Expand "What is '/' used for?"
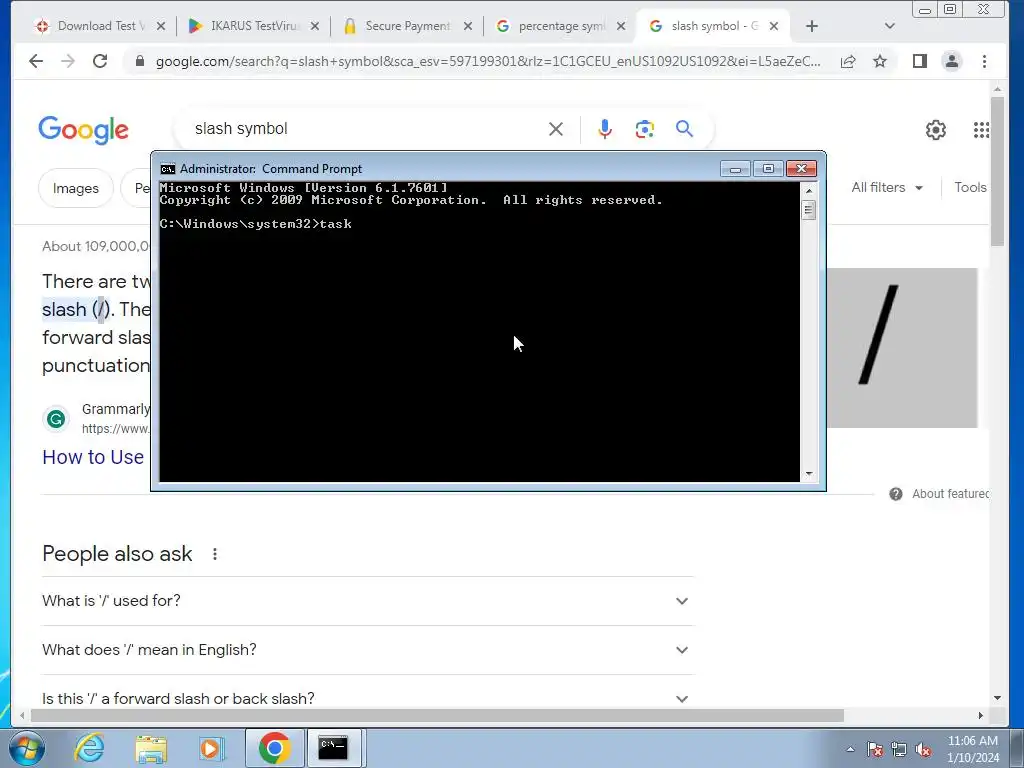Image resolution: width=1024 pixels, height=768 pixels. click(368, 601)
